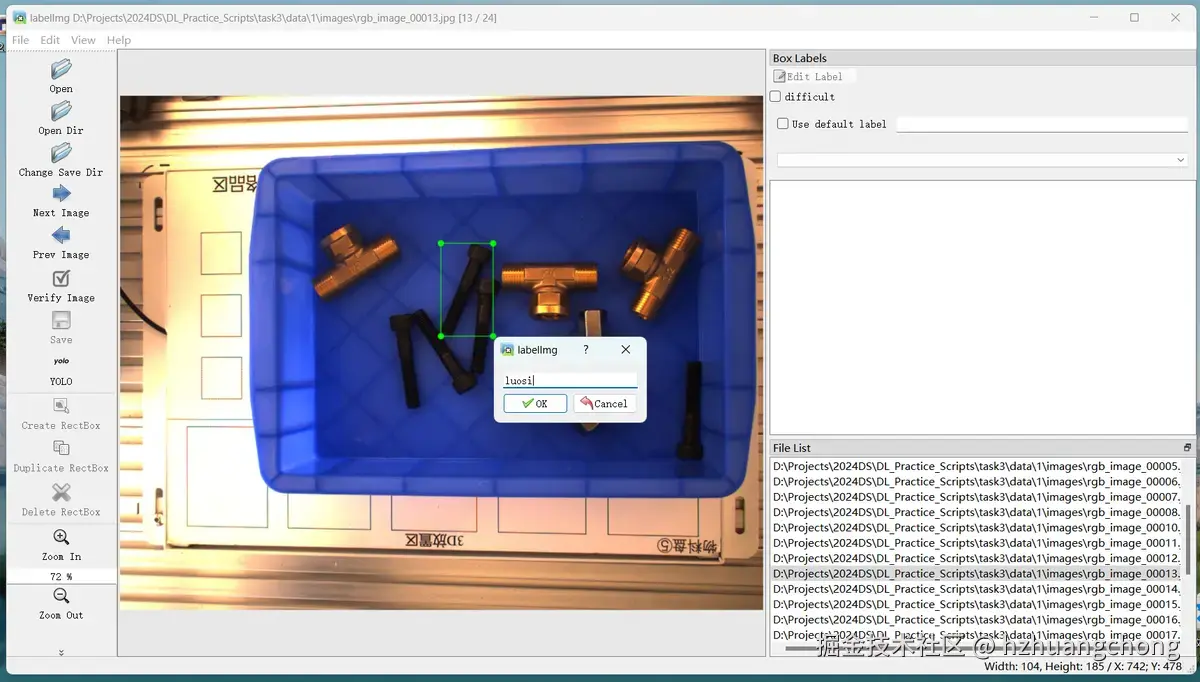Screen dimensions: 1200x682
Task: Go to Prev Image arrow
Action: coord(61,236)
